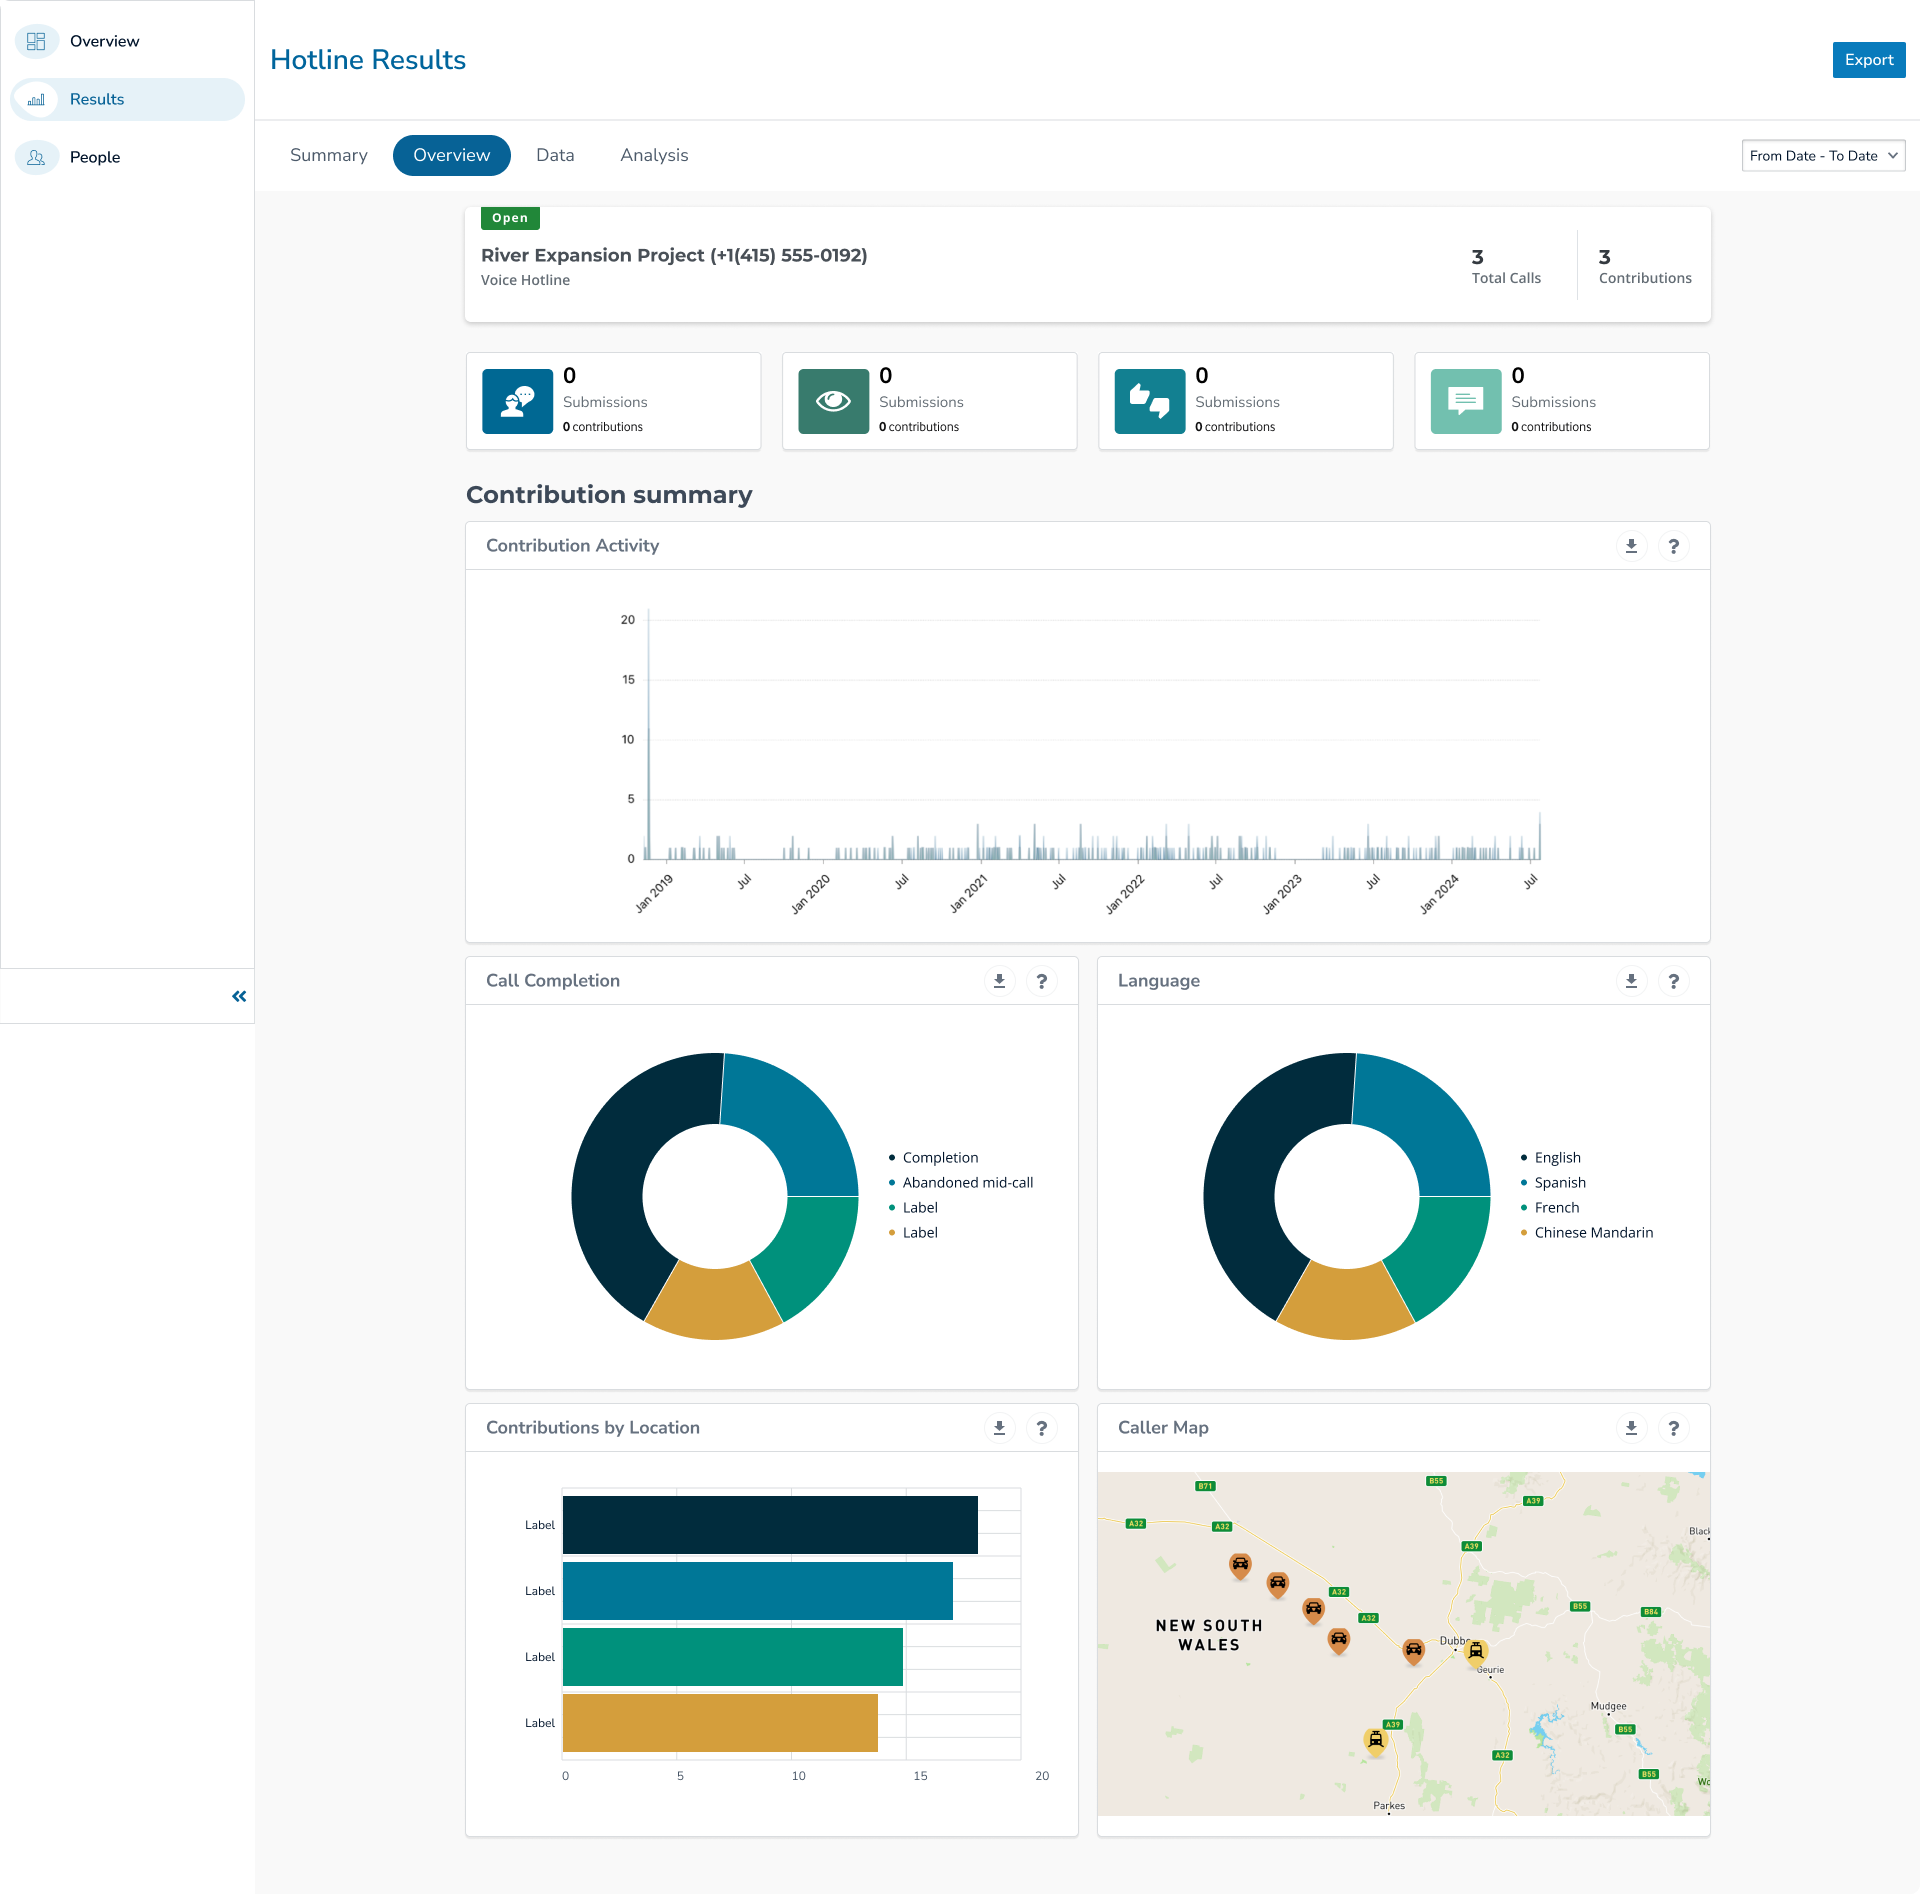This screenshot has height=1894, width=1920.
Task: Click the Export button
Action: point(1868,60)
